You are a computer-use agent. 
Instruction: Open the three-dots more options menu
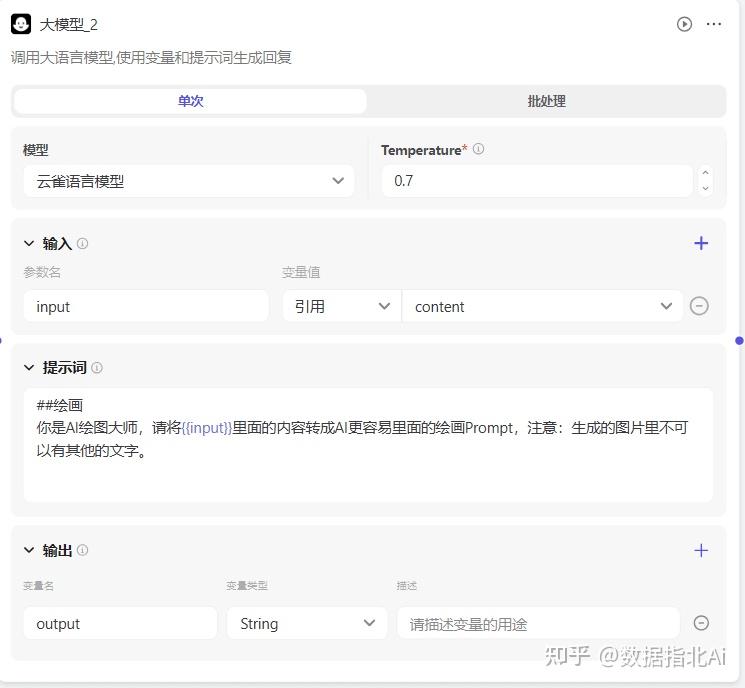click(x=714, y=24)
